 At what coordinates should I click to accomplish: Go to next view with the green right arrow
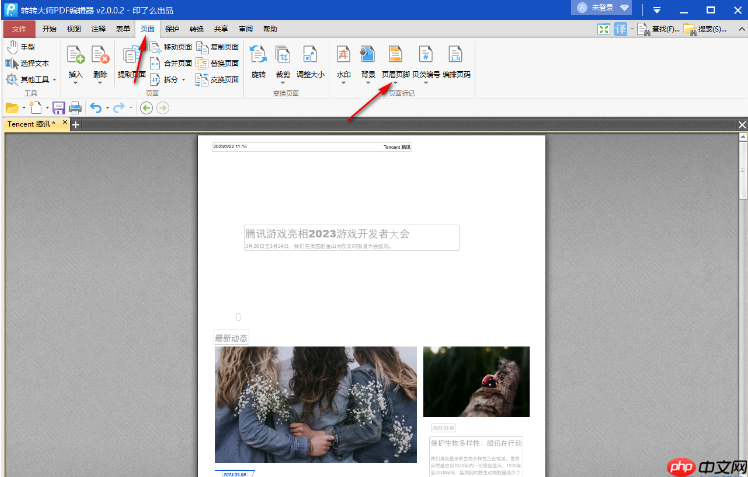[163, 108]
